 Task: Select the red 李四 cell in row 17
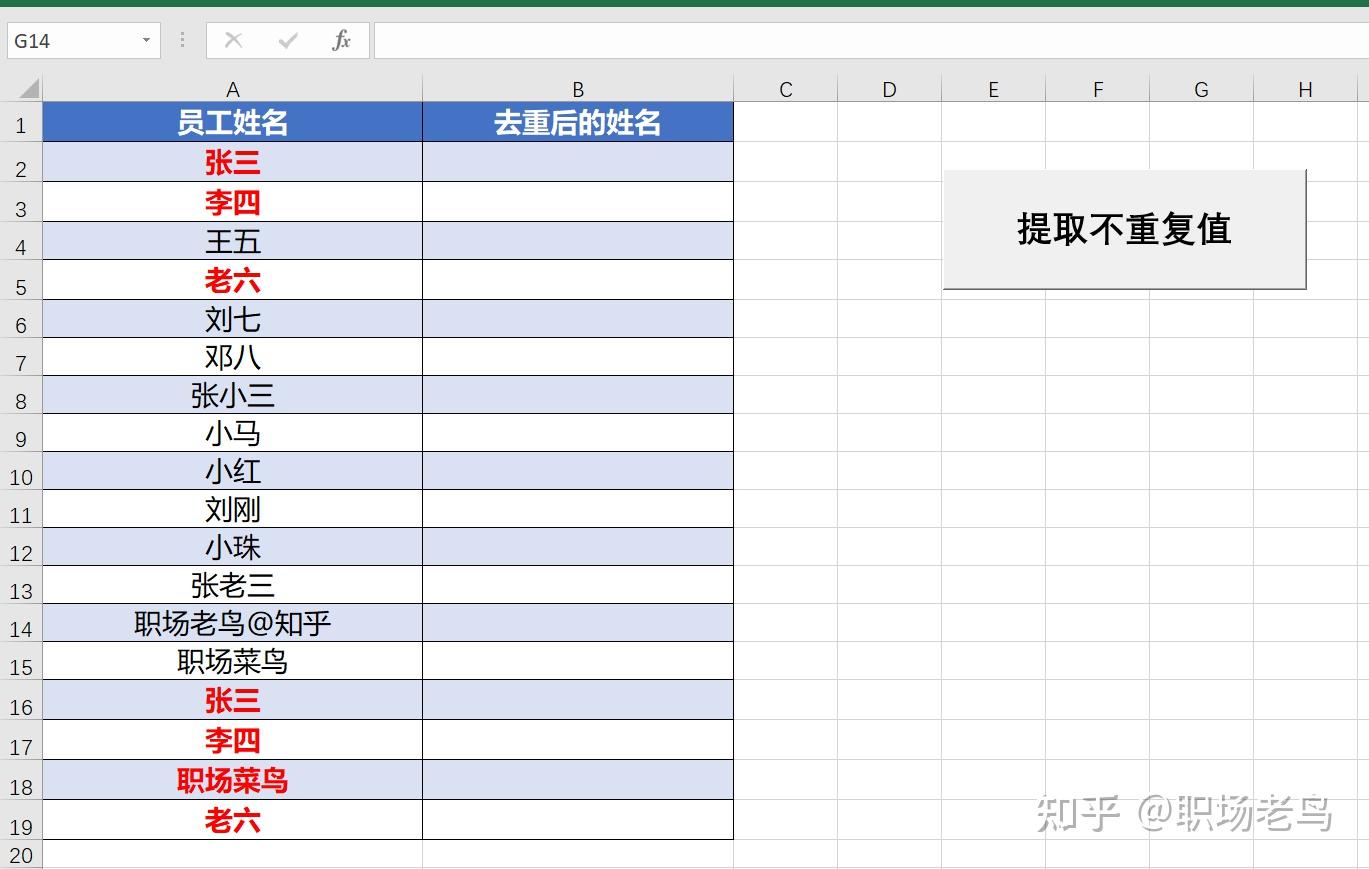232,740
